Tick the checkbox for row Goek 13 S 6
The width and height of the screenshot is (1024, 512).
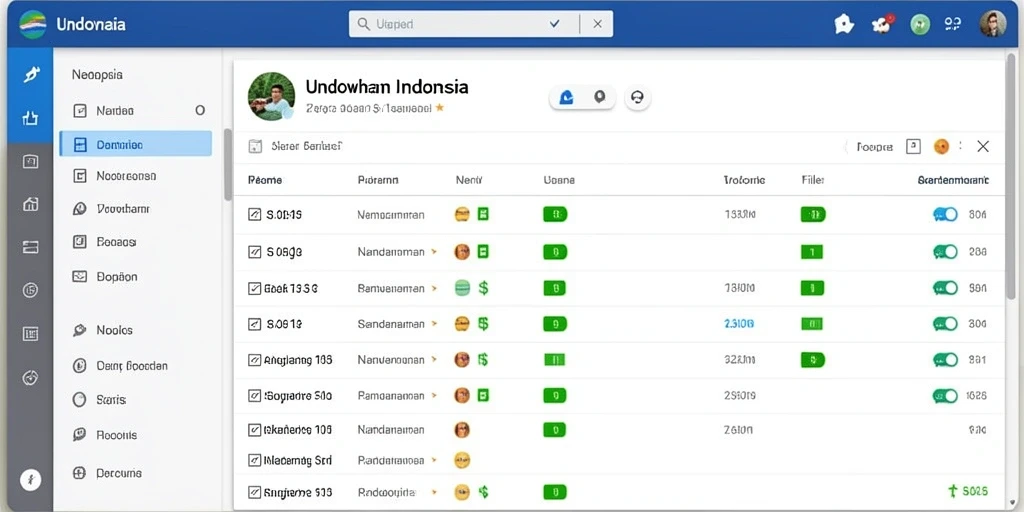(x=255, y=288)
